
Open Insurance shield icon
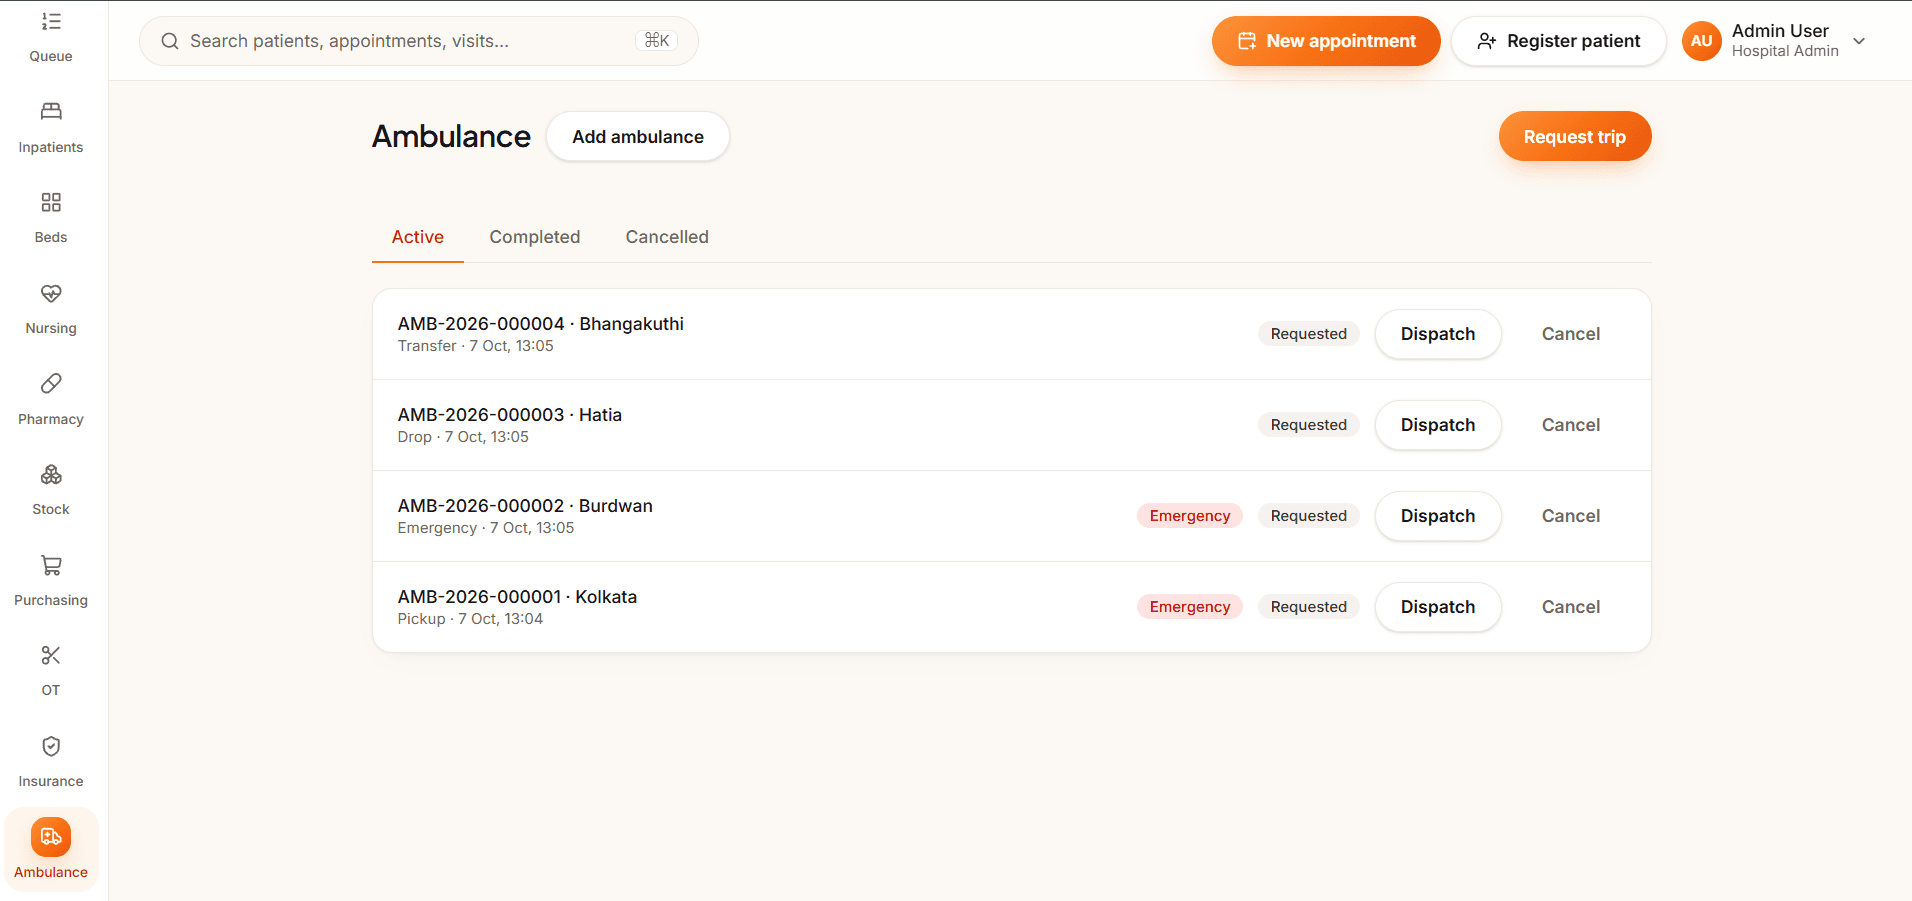pyautogui.click(x=51, y=746)
